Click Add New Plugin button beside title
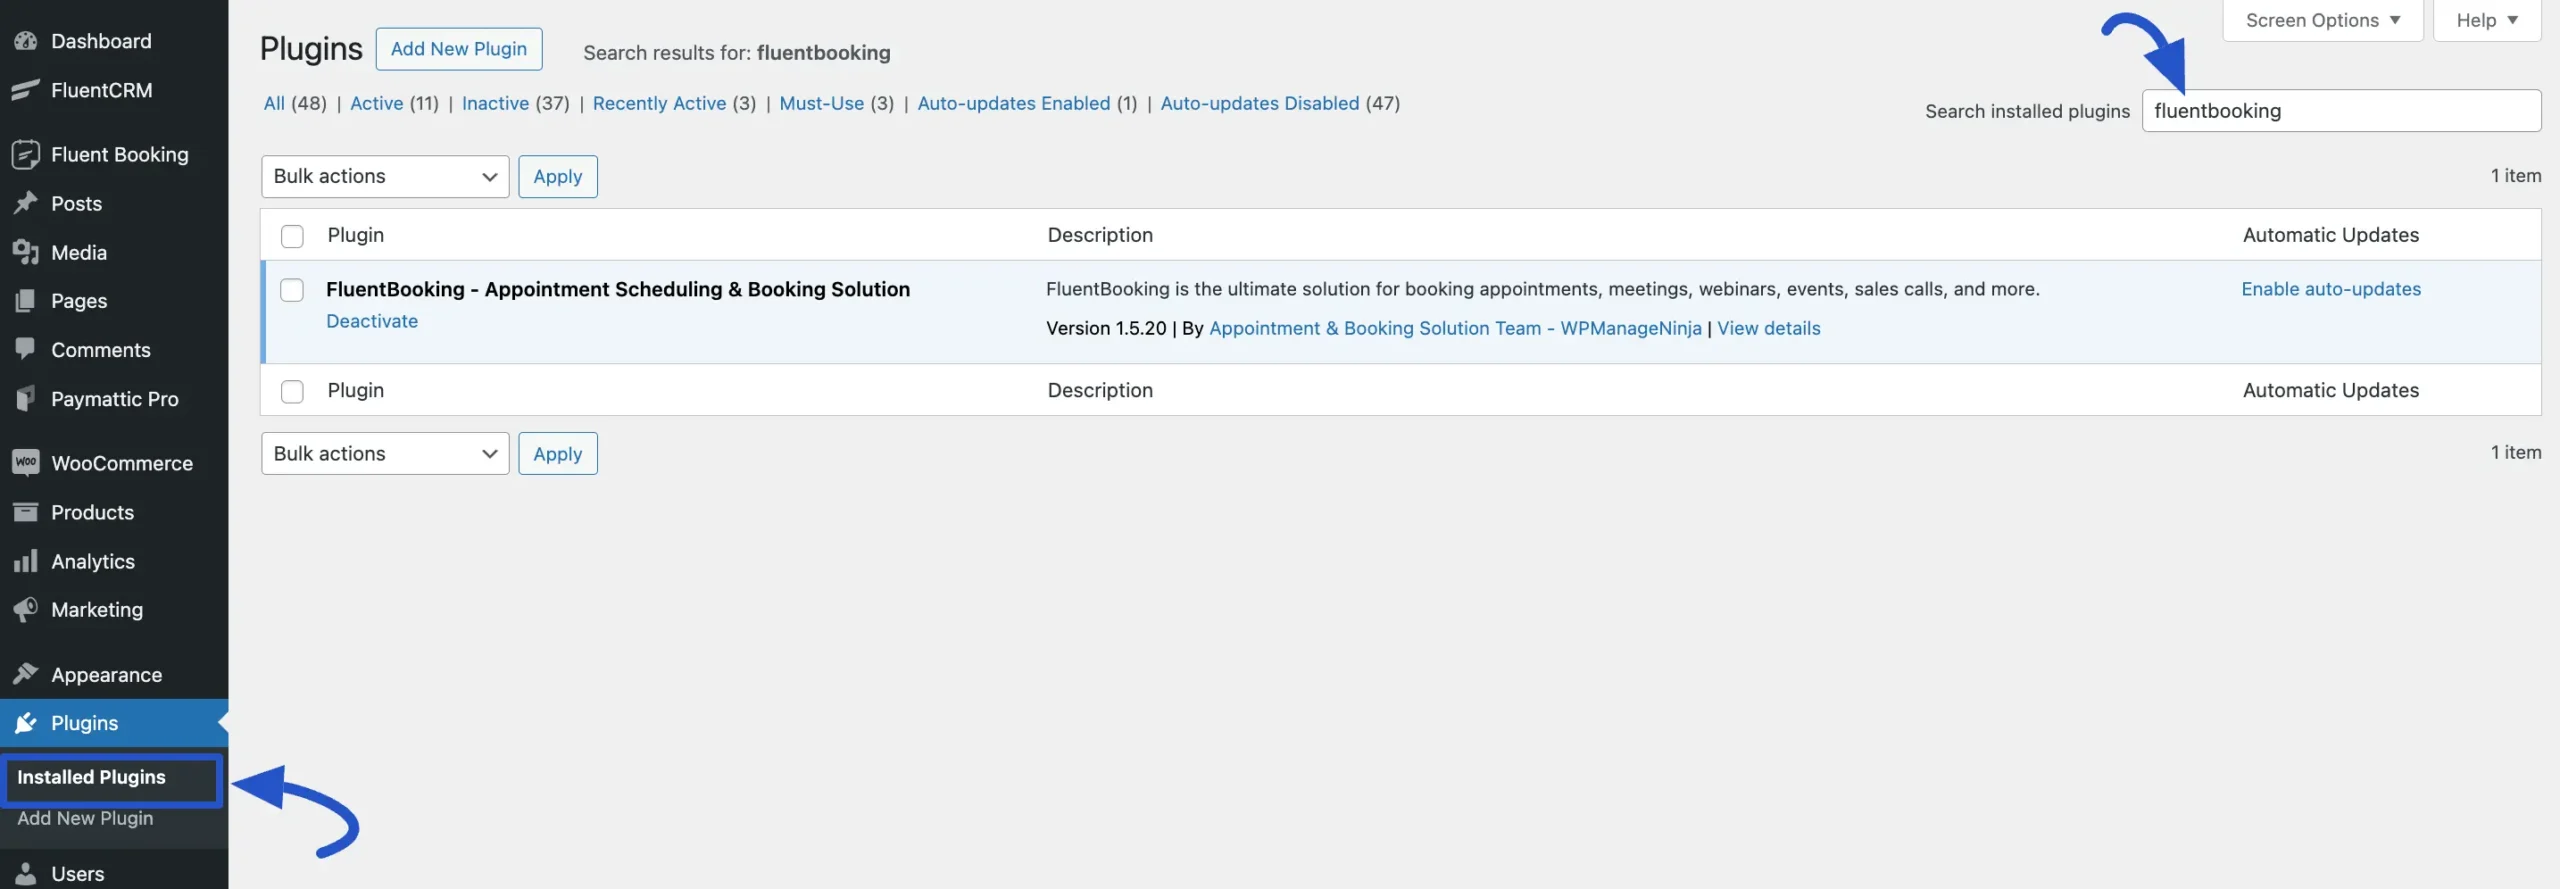The height and width of the screenshot is (889, 2560). [459, 49]
